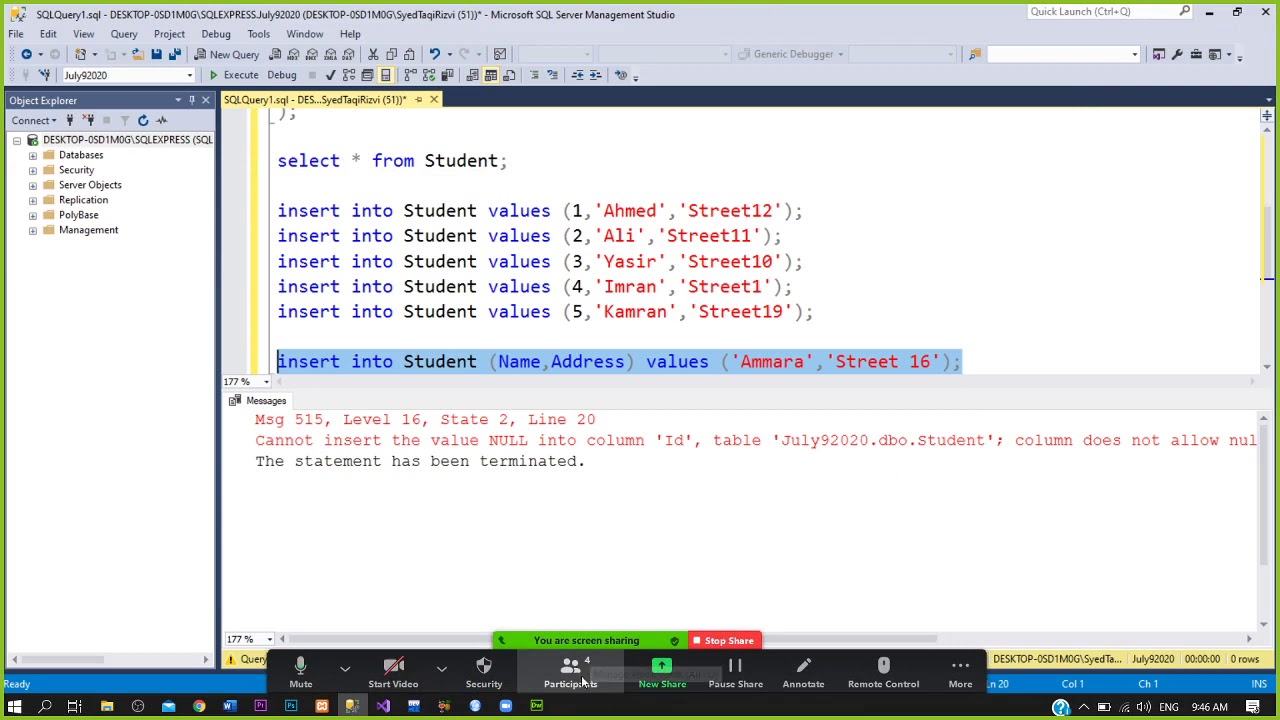Toggle IntelliSense Enabled button
The width and height of the screenshot is (1280, 720).
click(x=385, y=75)
